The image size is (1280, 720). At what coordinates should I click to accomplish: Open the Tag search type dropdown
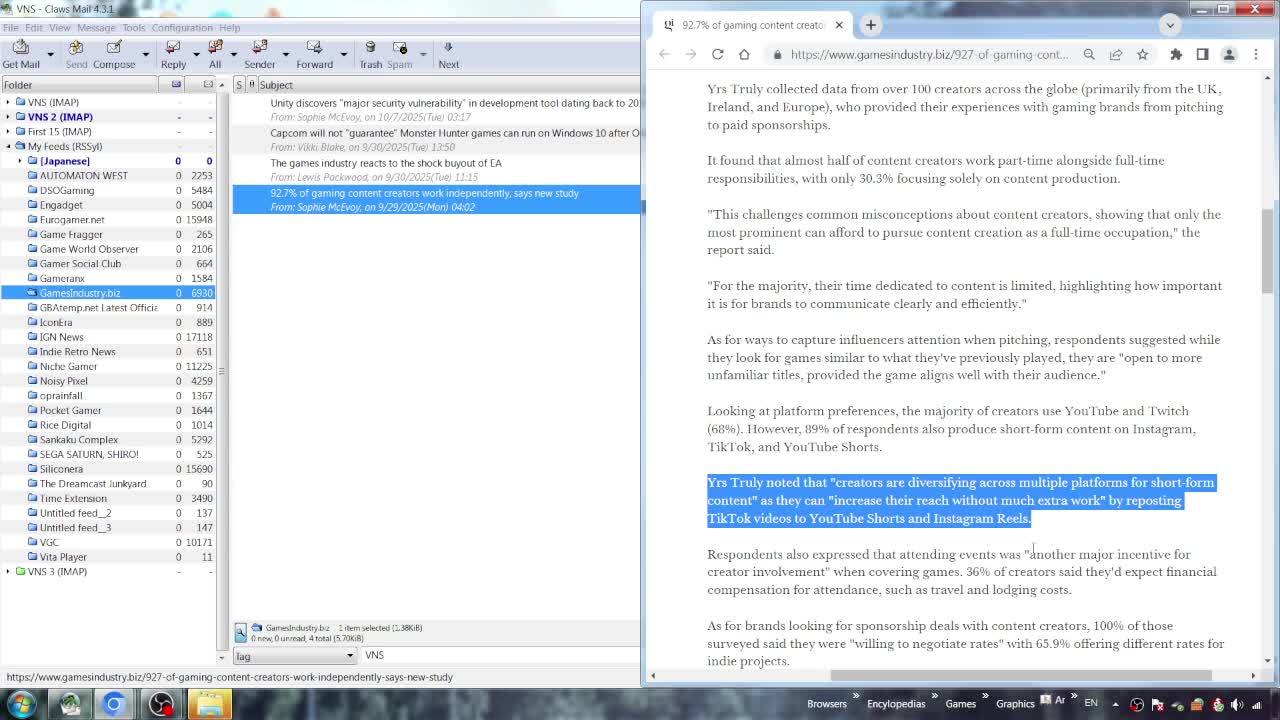pyautogui.click(x=295, y=656)
